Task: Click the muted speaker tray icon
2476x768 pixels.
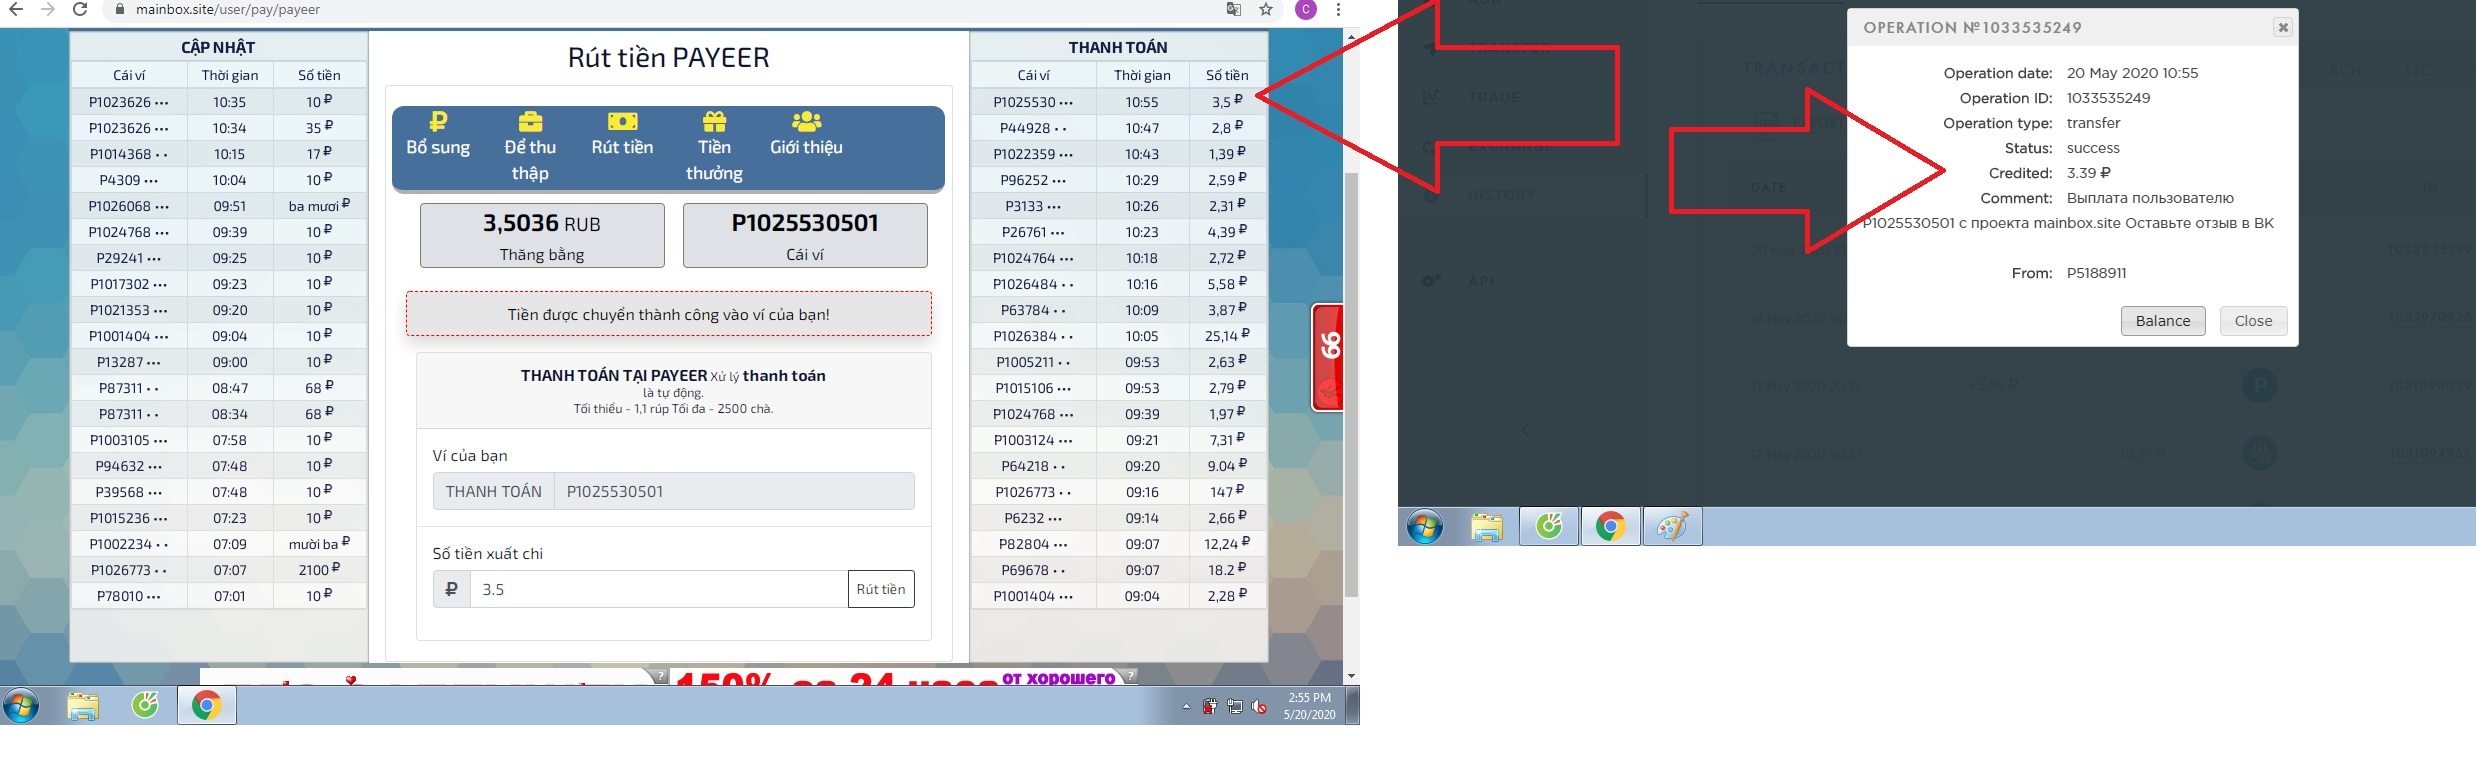Action: coord(1259,707)
